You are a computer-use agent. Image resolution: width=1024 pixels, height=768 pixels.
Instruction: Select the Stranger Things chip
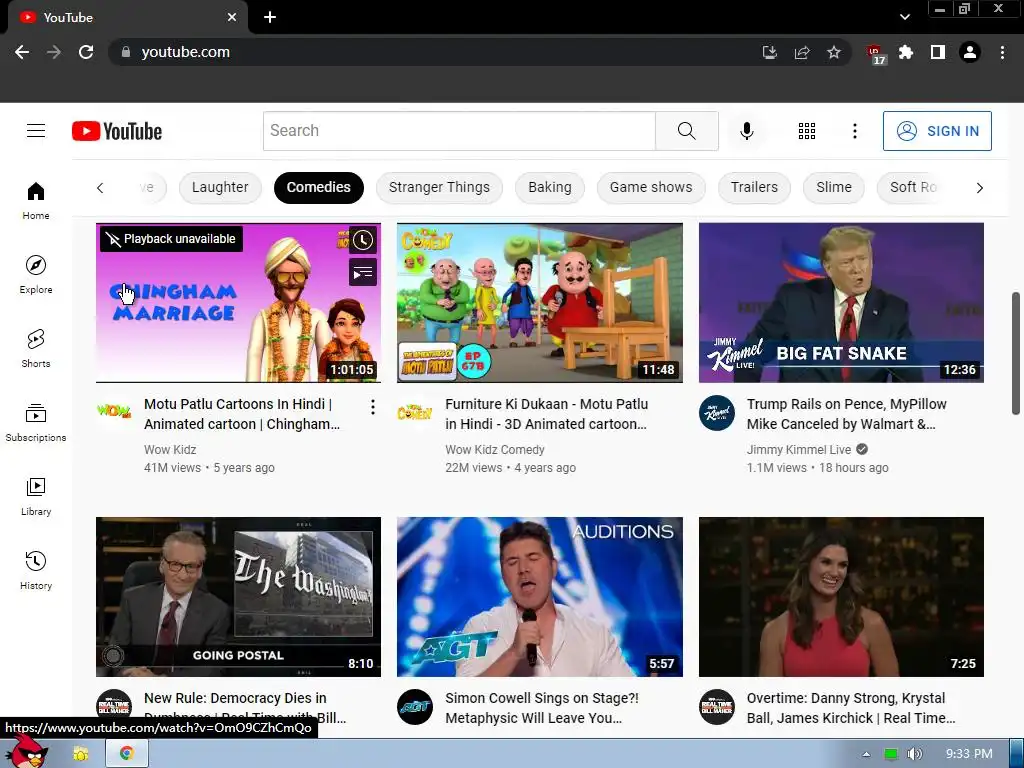click(439, 187)
